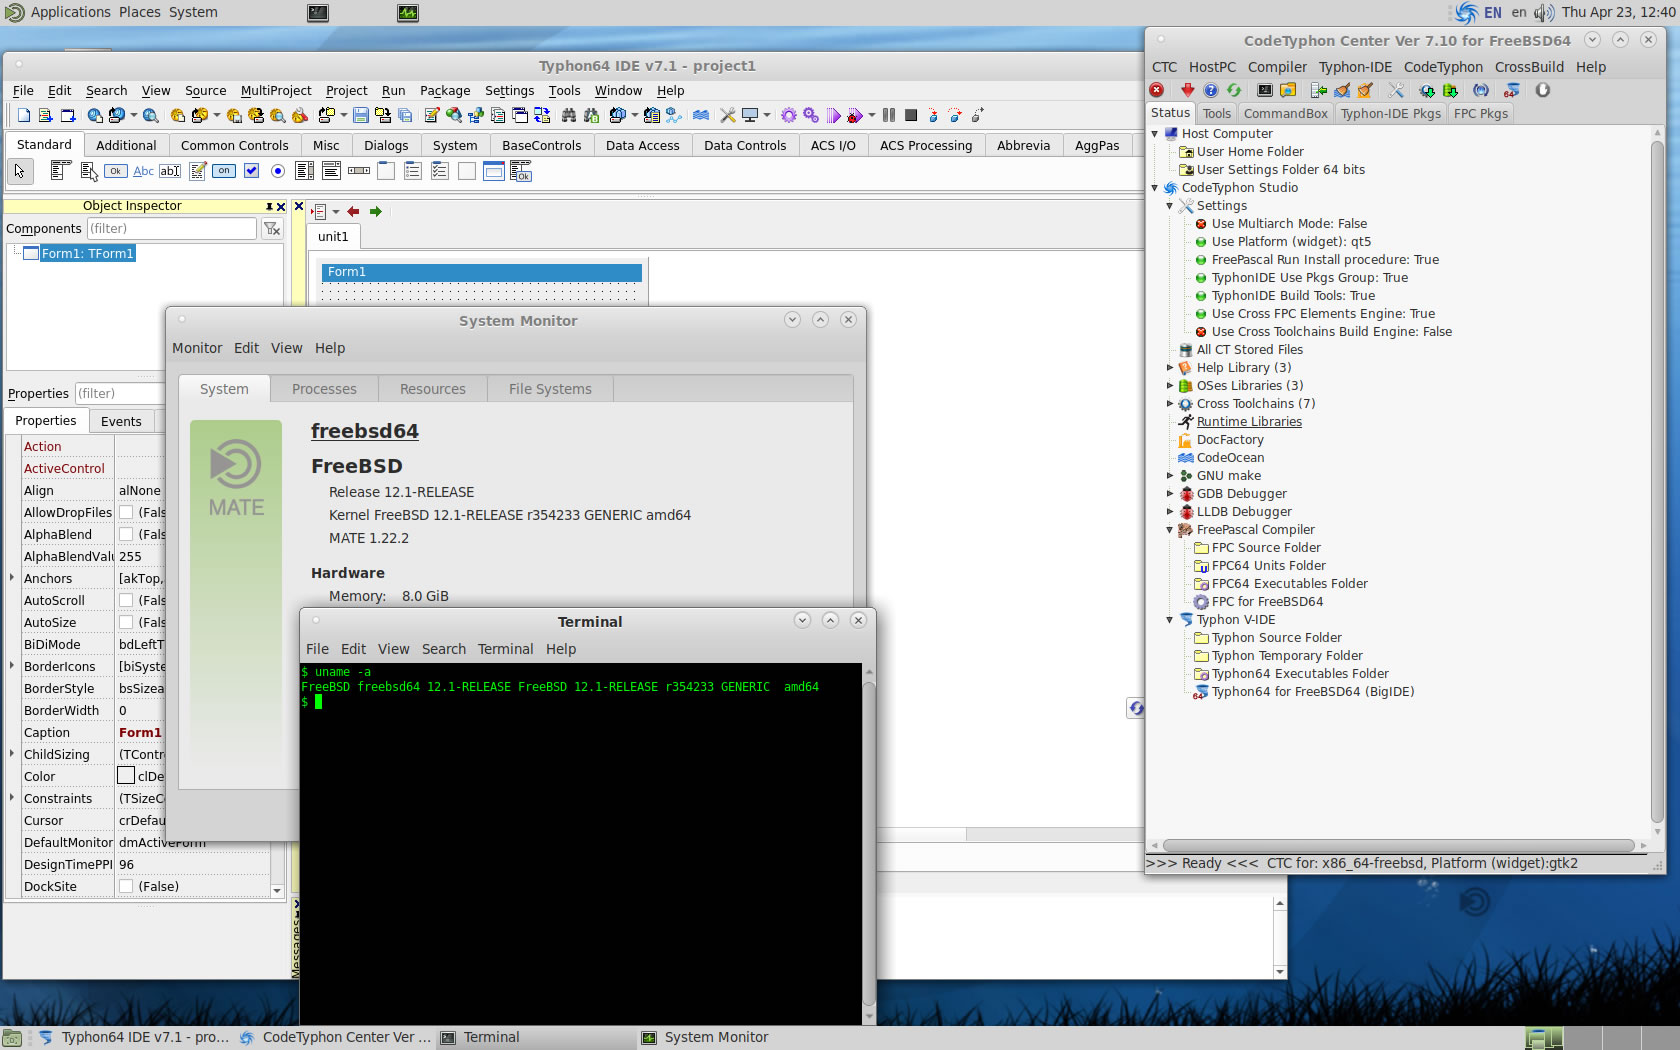This screenshot has height=1050, width=1680.
Task: Click the purple Run arrow icon in Typhon64
Action: 834,116
